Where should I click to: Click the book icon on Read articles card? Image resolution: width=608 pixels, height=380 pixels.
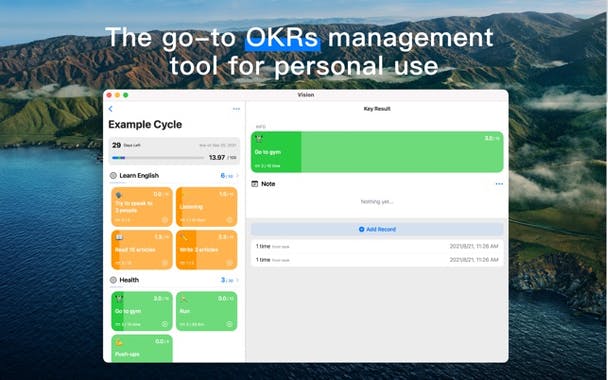click(x=119, y=237)
